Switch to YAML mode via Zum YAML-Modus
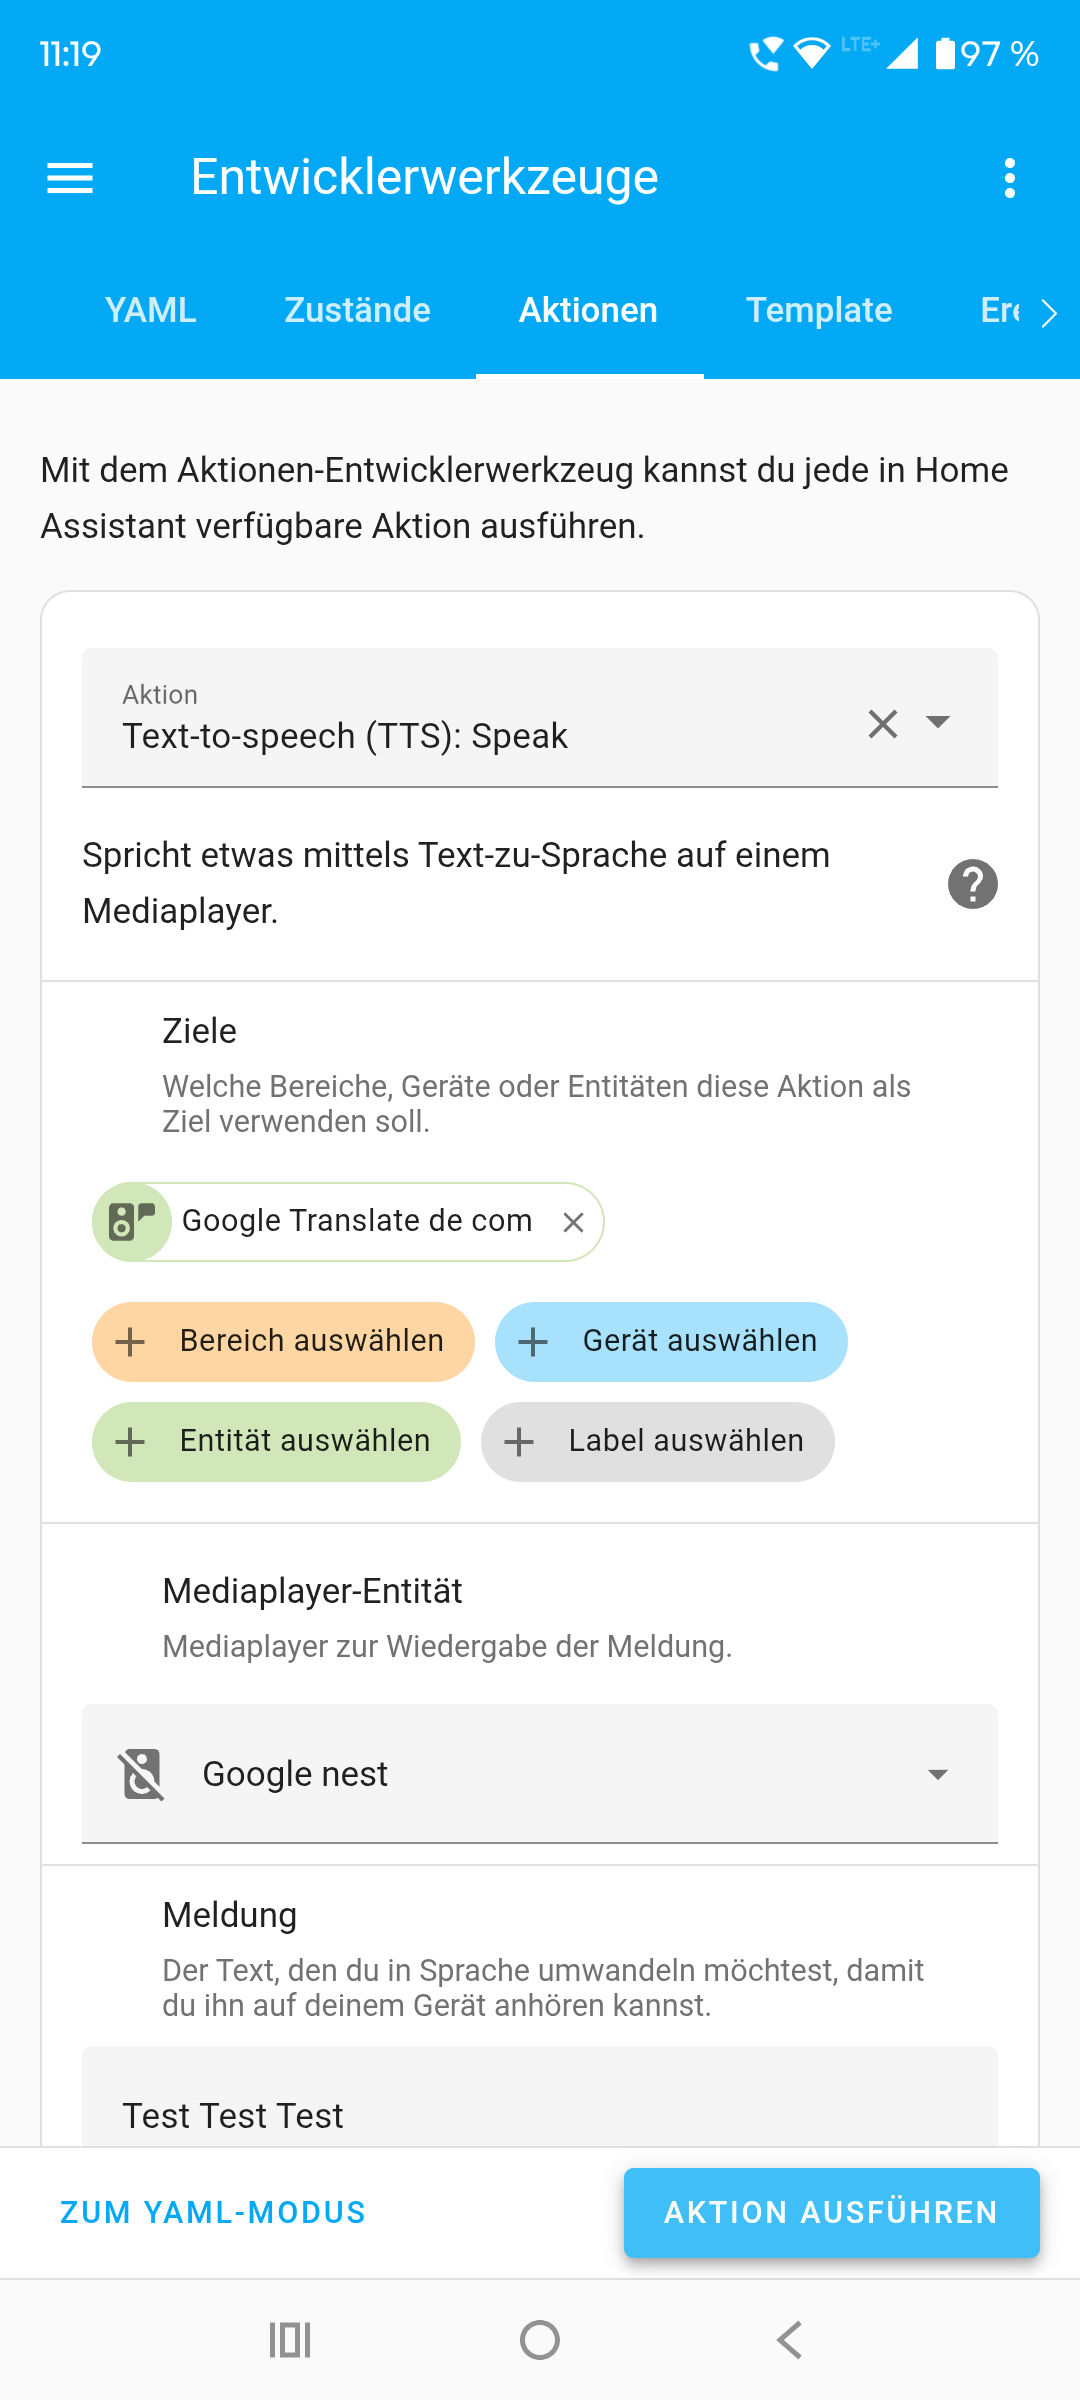 click(x=213, y=2212)
